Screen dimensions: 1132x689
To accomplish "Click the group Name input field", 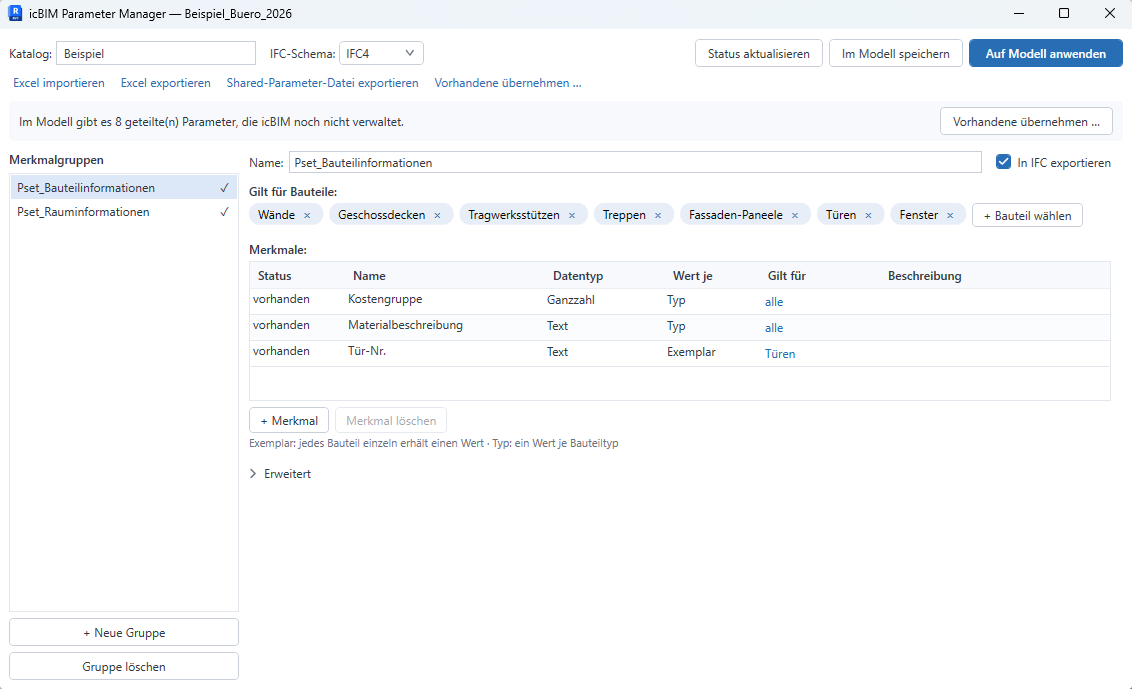I will click(635, 162).
